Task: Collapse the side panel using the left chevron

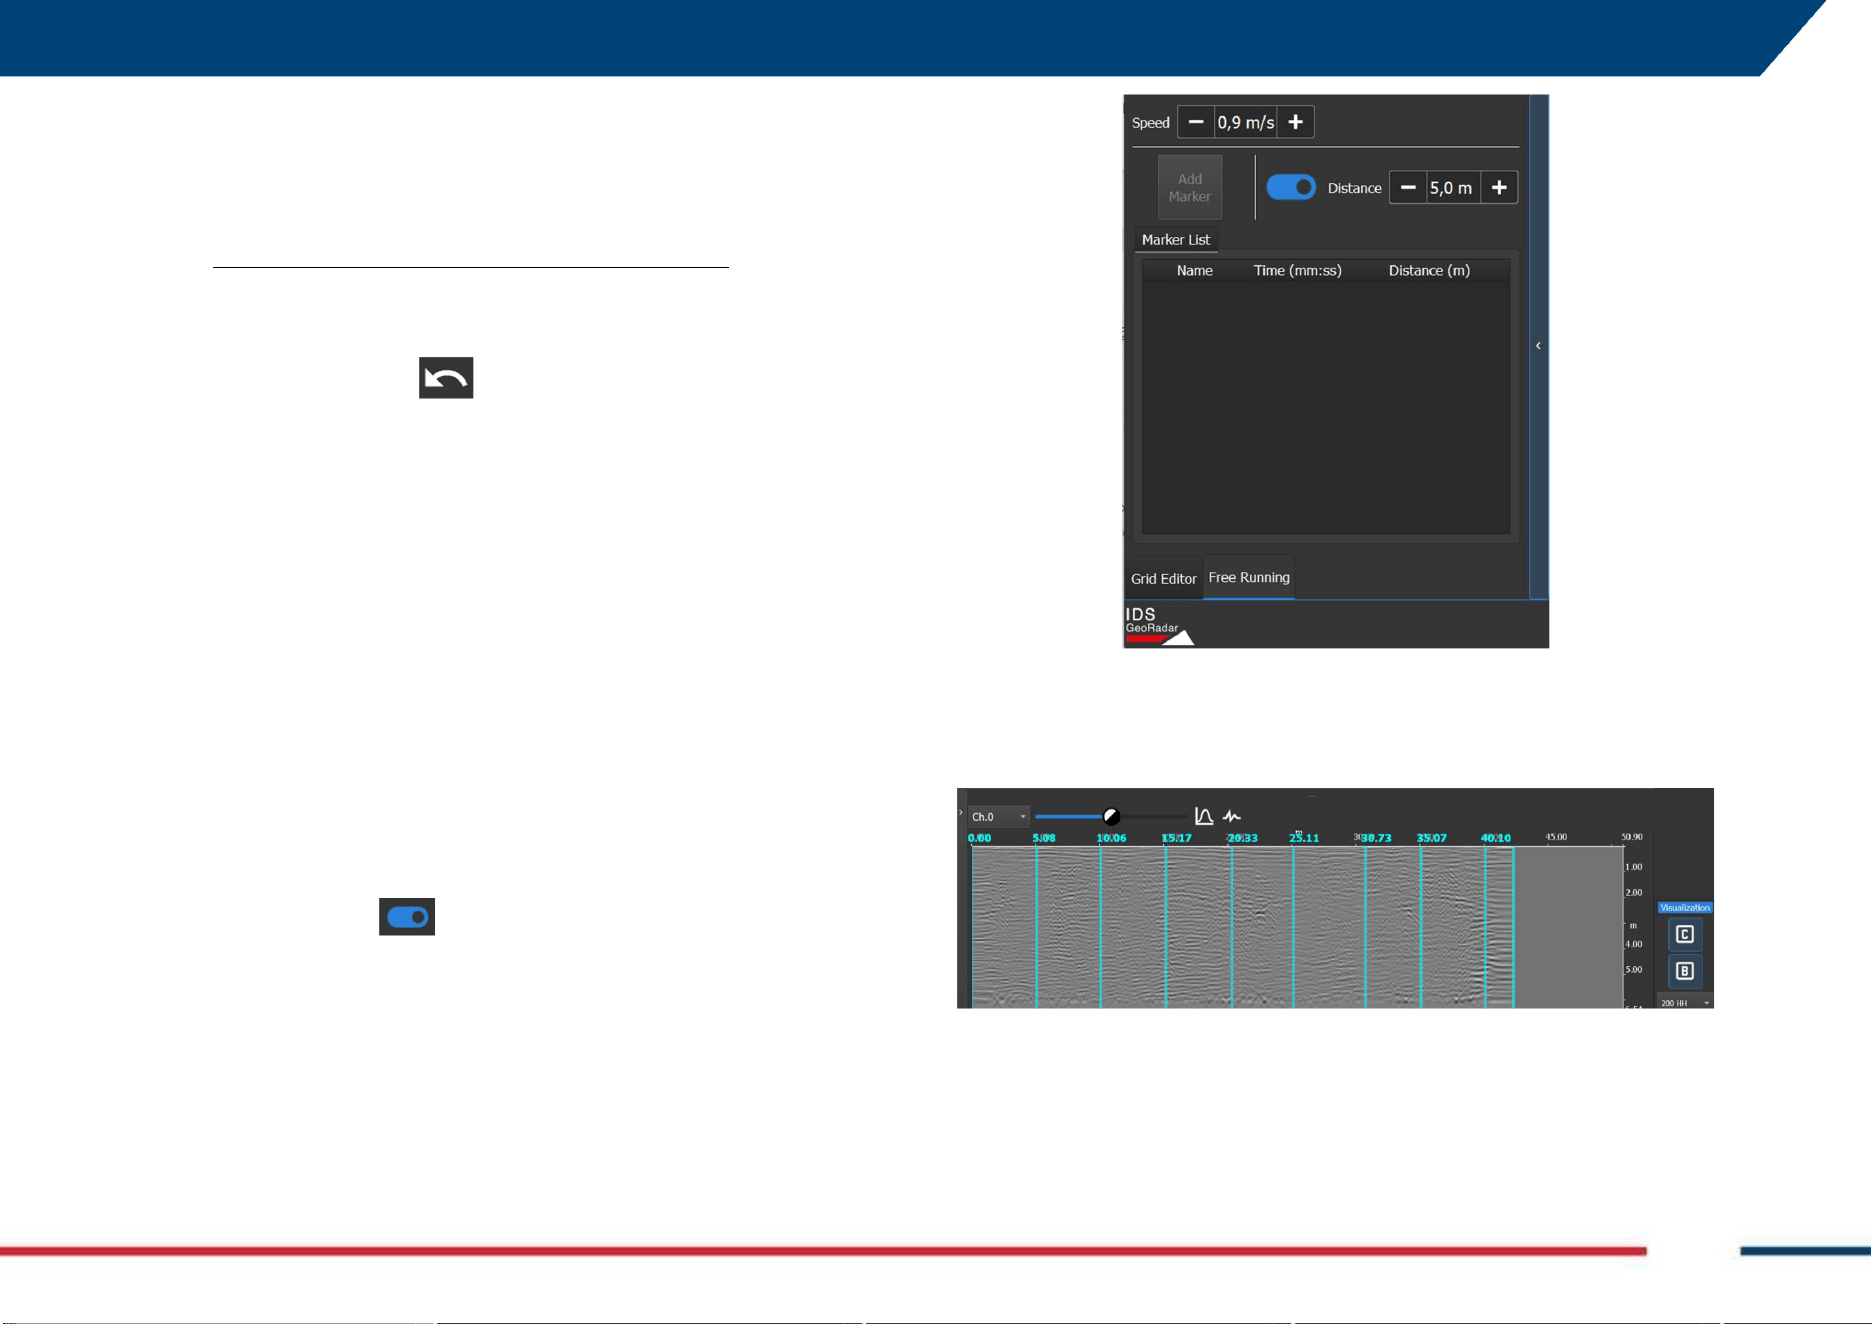Action: [1538, 346]
